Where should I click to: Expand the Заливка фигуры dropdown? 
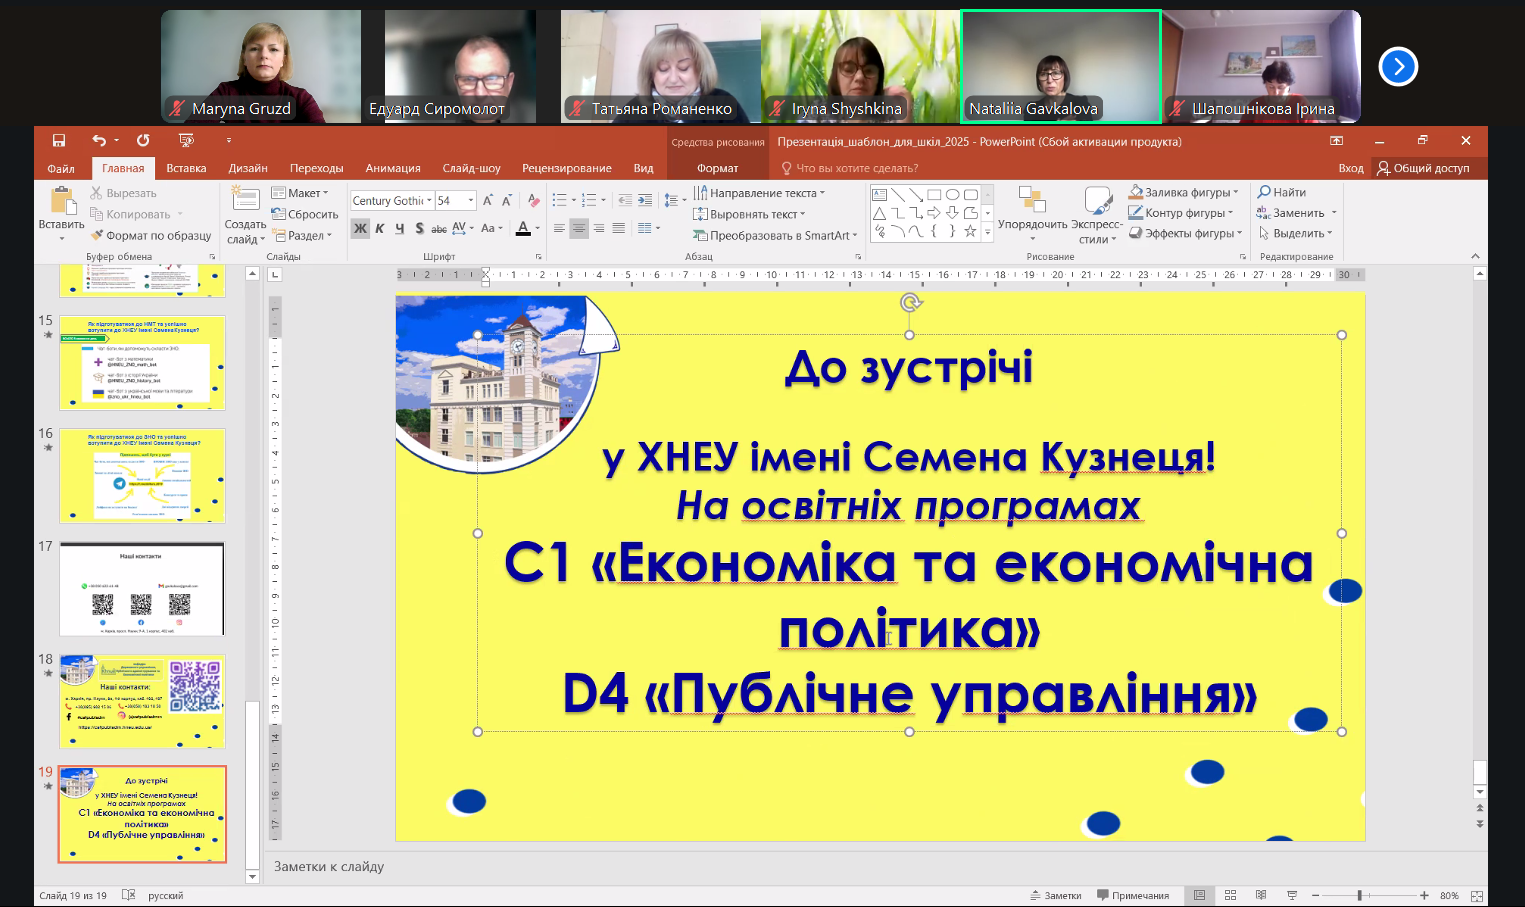(x=1236, y=193)
